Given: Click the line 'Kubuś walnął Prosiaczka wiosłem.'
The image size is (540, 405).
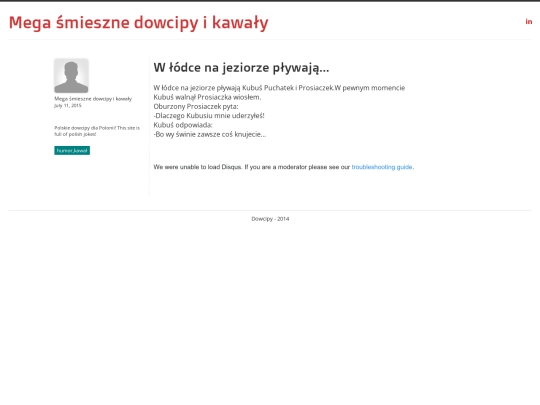Looking at the screenshot, I should [x=207, y=97].
